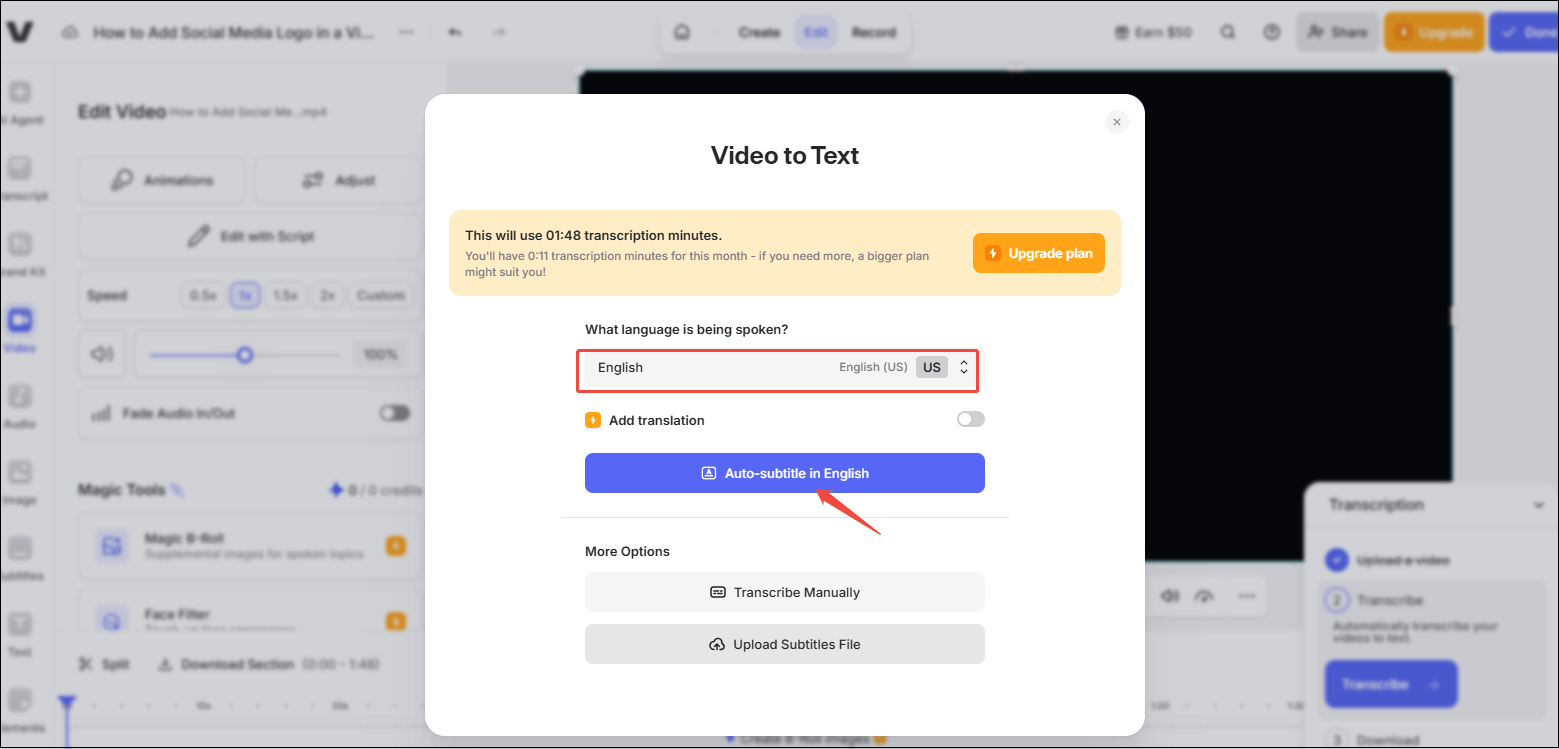The width and height of the screenshot is (1559, 749).
Task: Split the clip with the scissors tool
Action: click(103, 664)
